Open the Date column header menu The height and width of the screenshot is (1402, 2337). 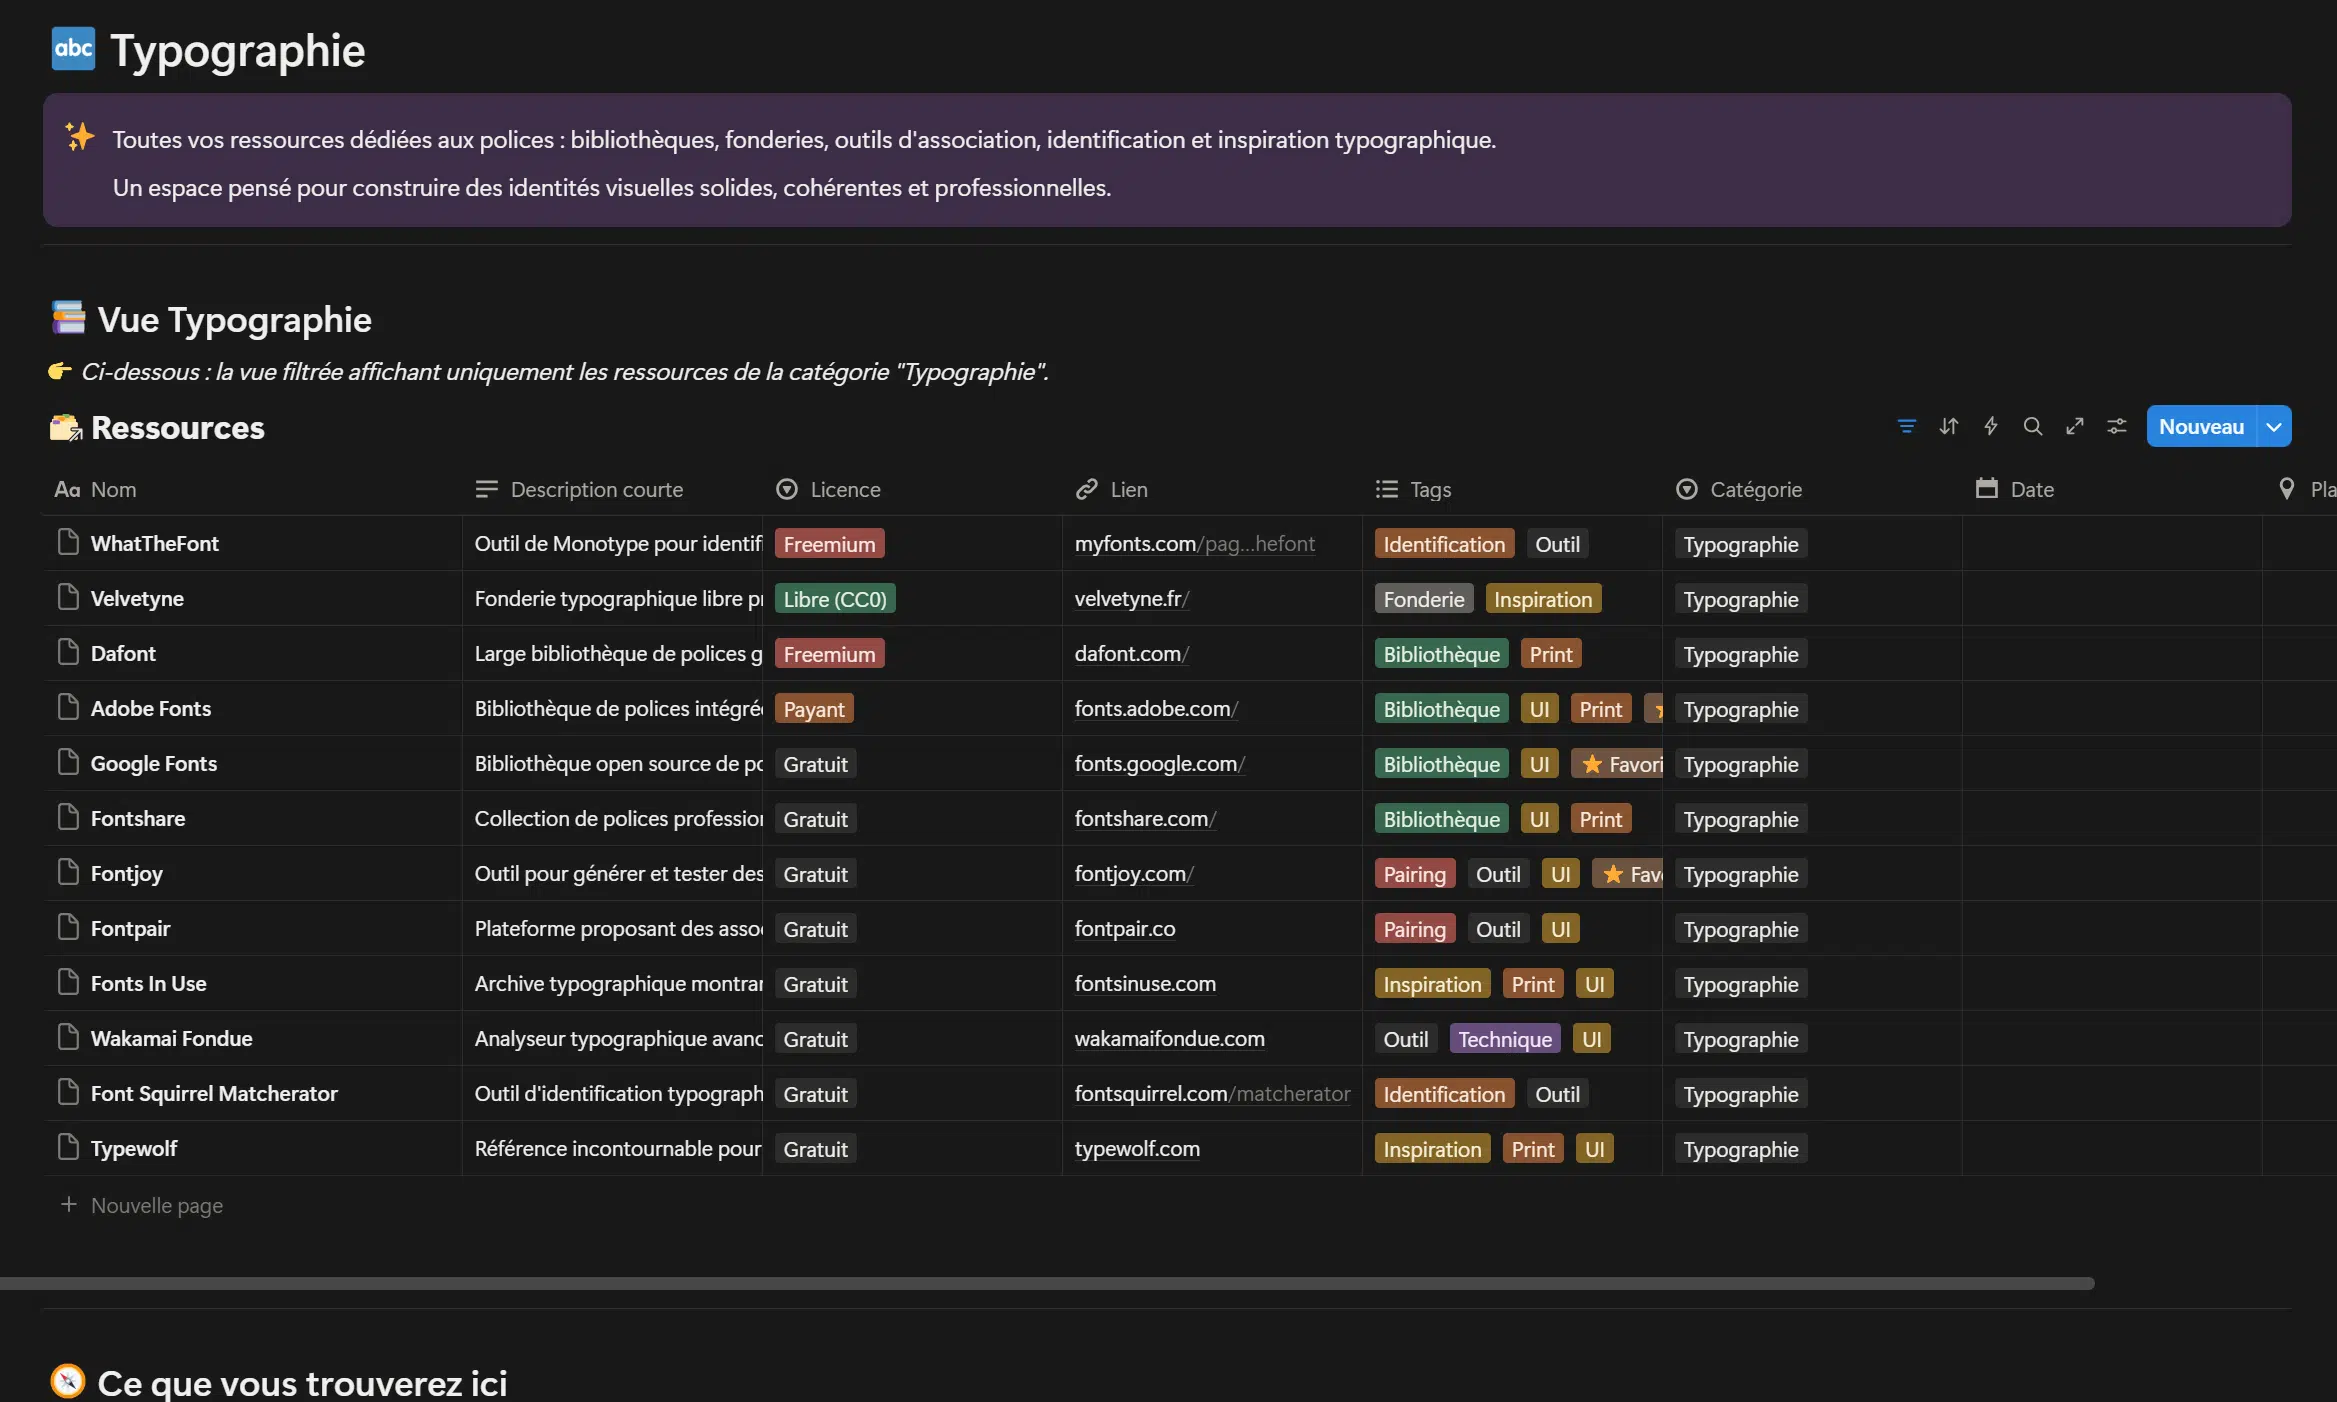(x=2032, y=489)
